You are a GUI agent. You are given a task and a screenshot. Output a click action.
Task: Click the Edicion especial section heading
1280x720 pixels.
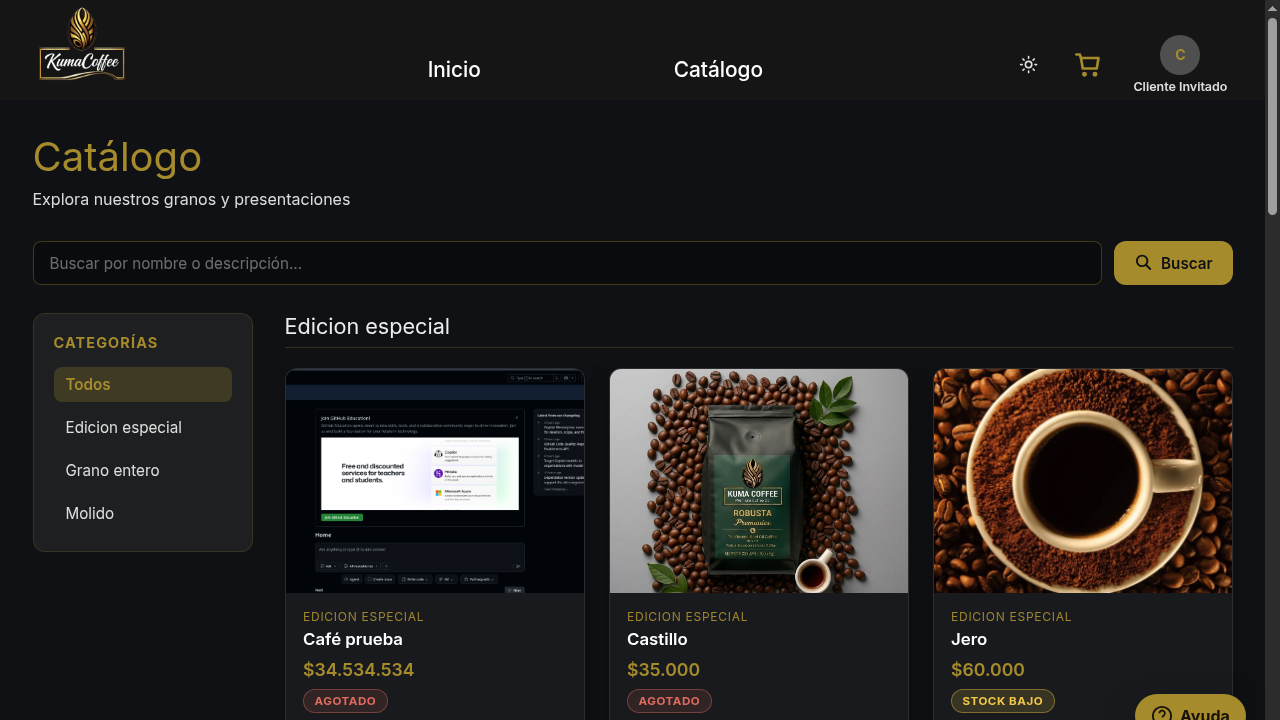coord(367,326)
